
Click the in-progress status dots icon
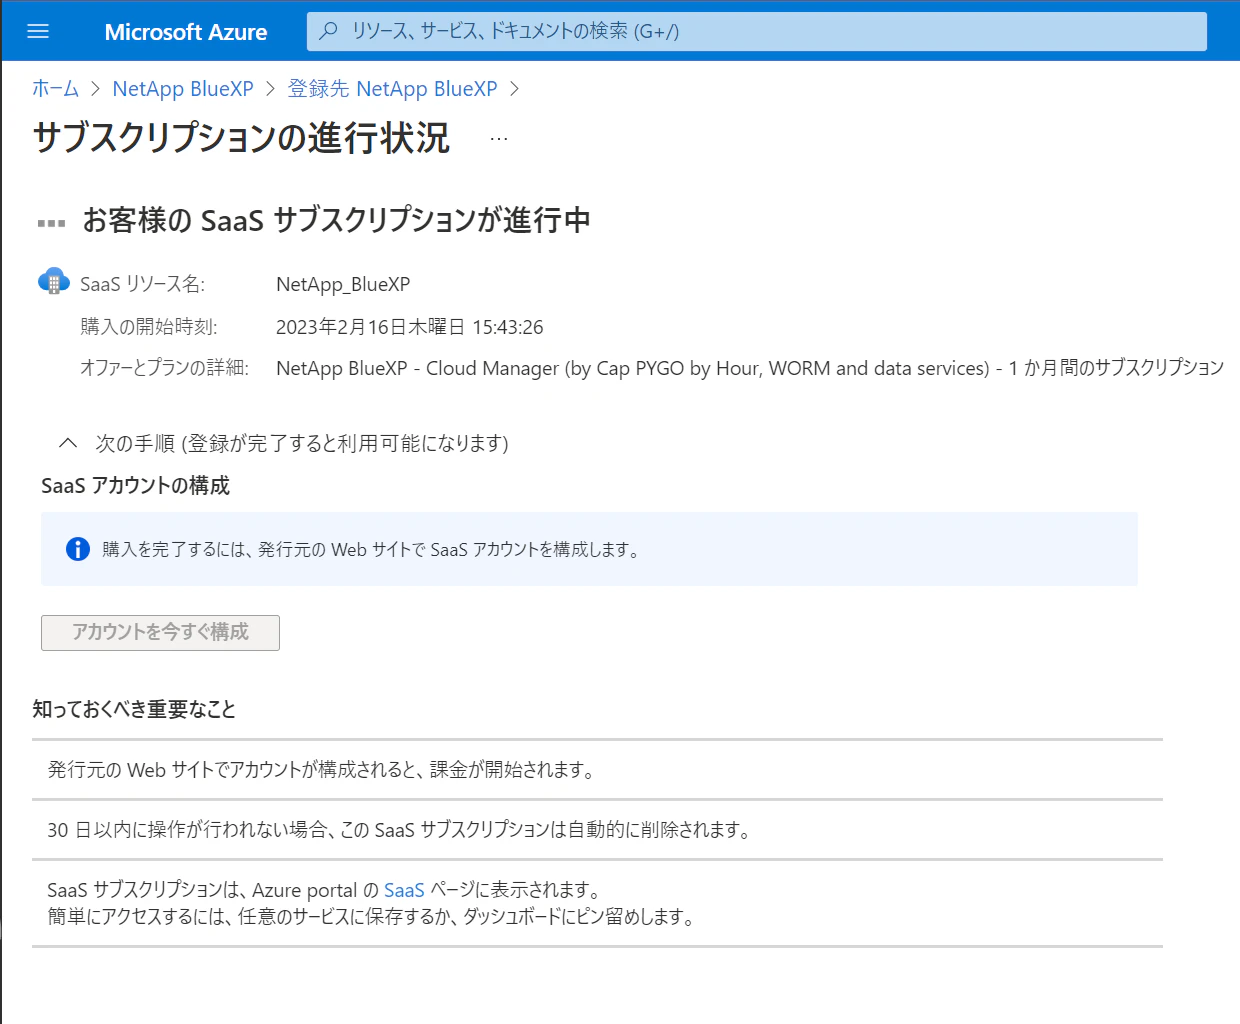(x=51, y=223)
